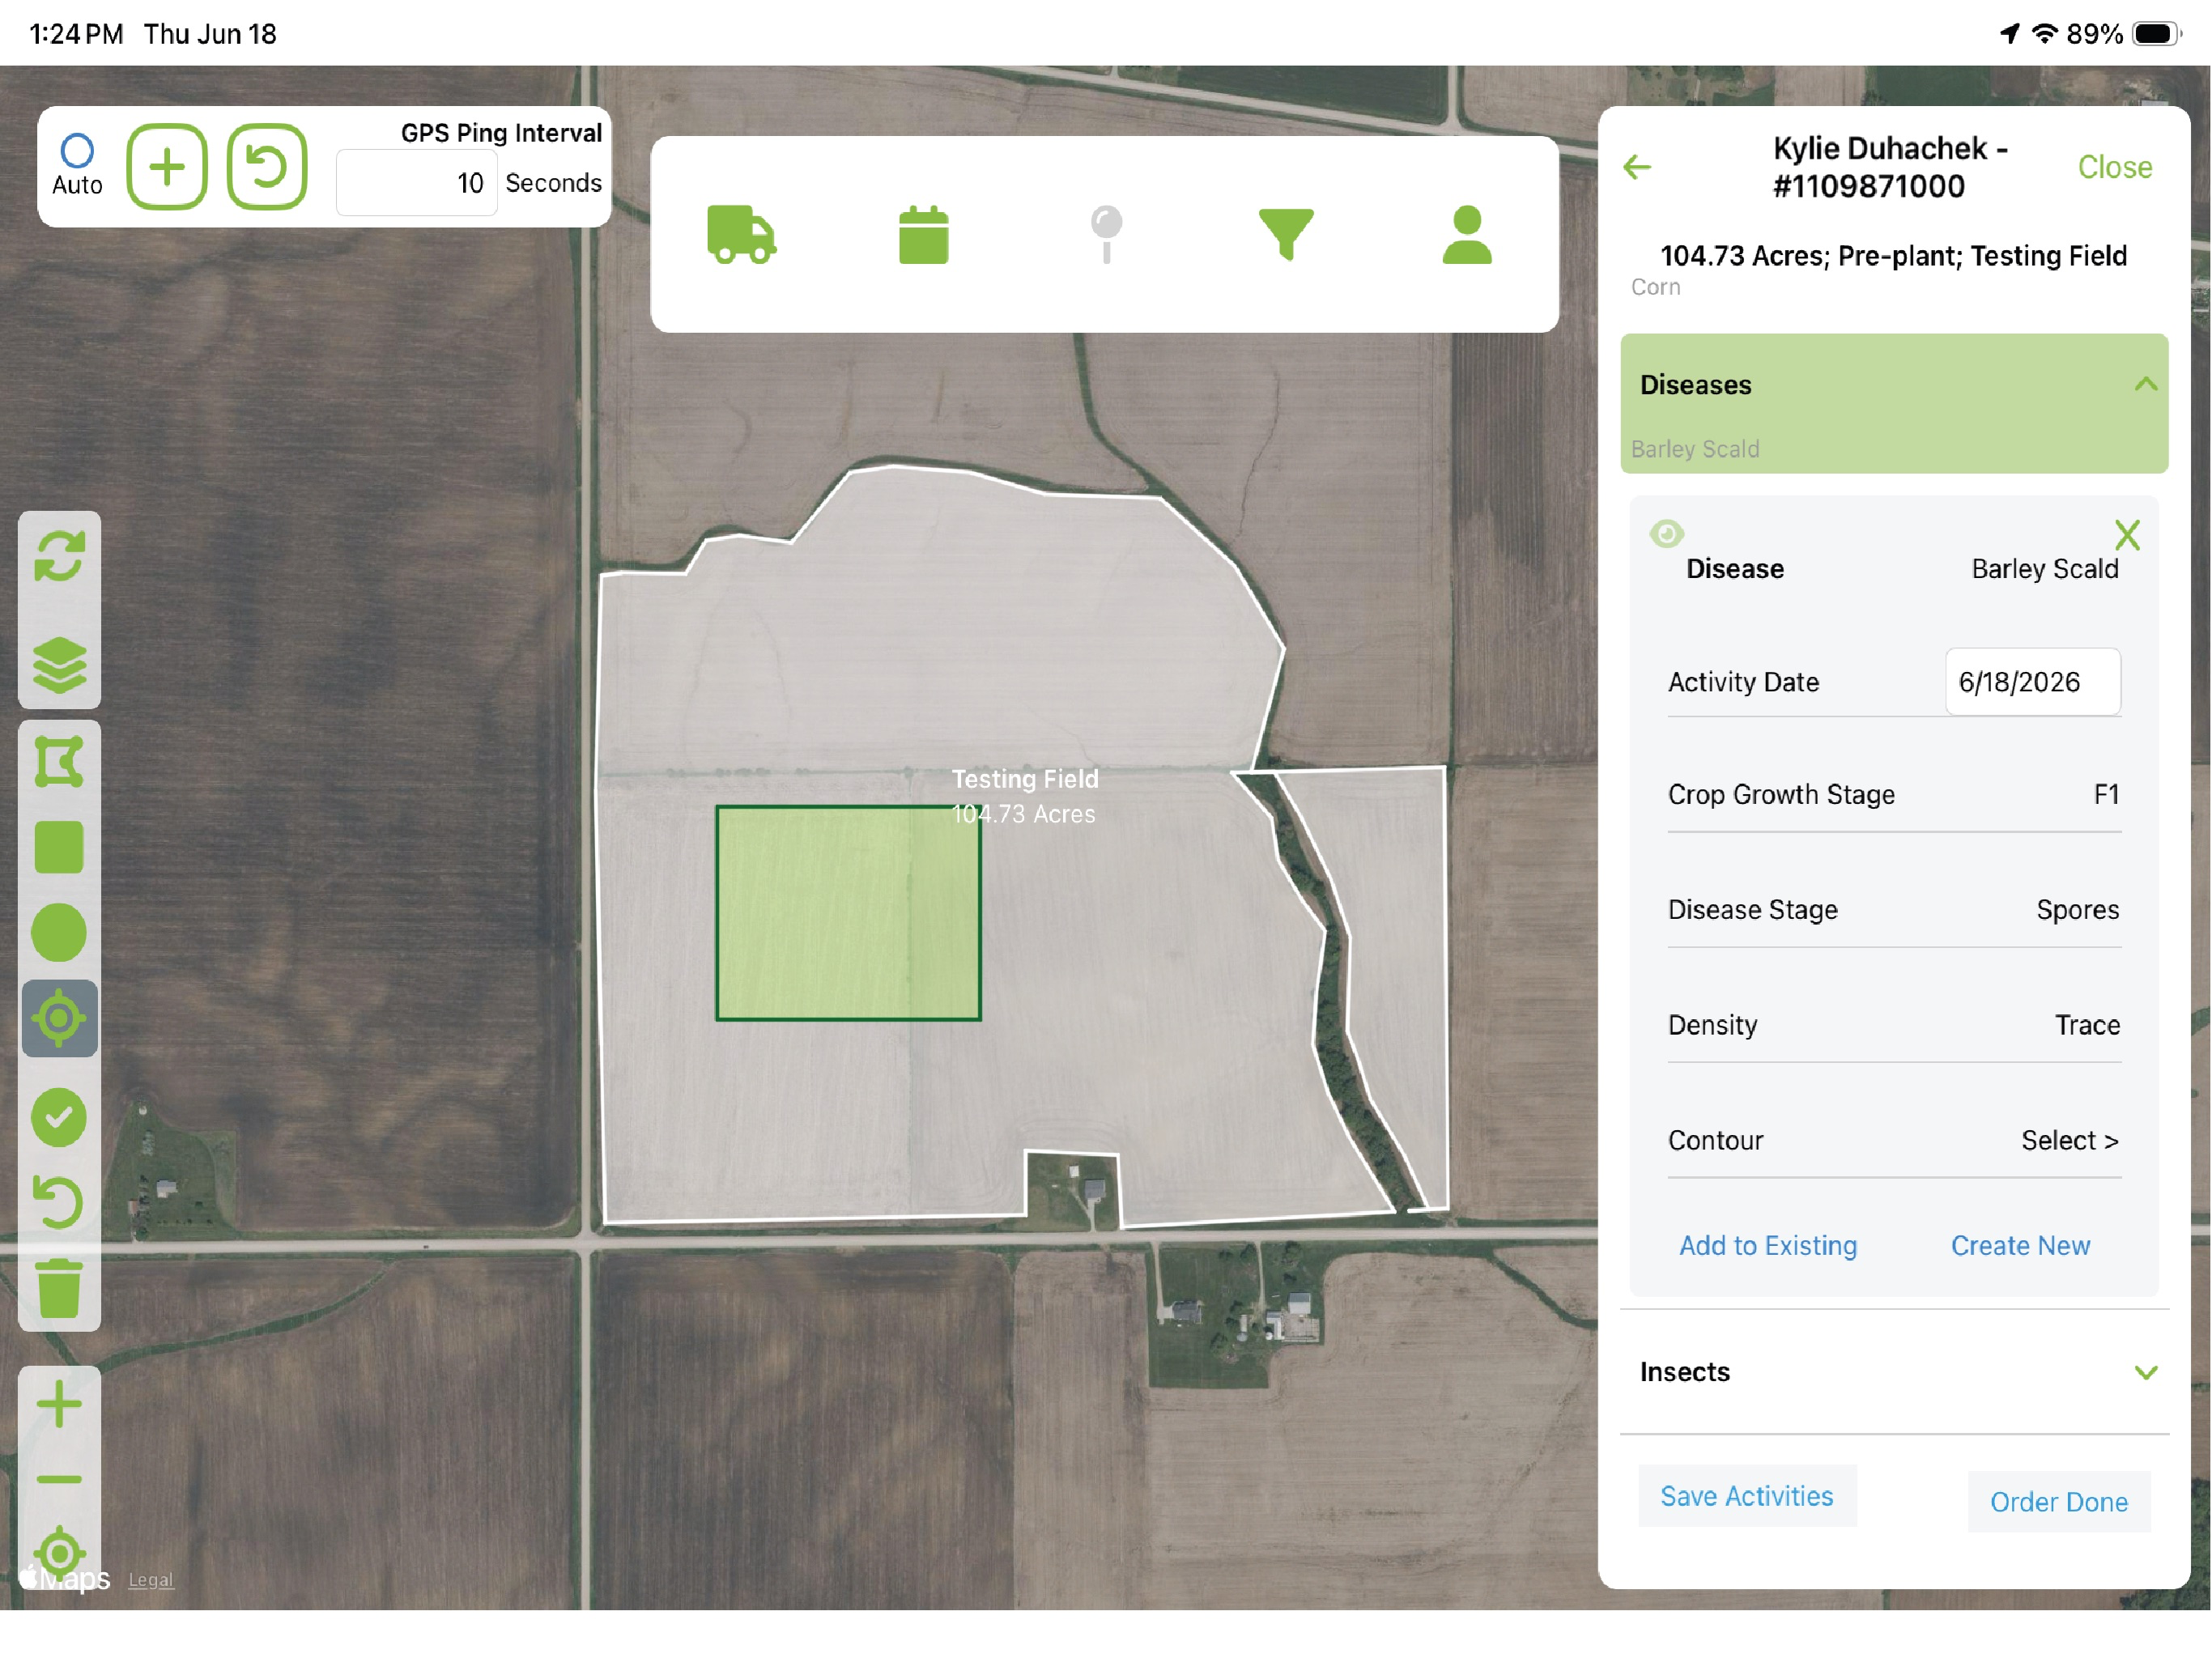Collapse the Diseases section

pos(1894,403)
